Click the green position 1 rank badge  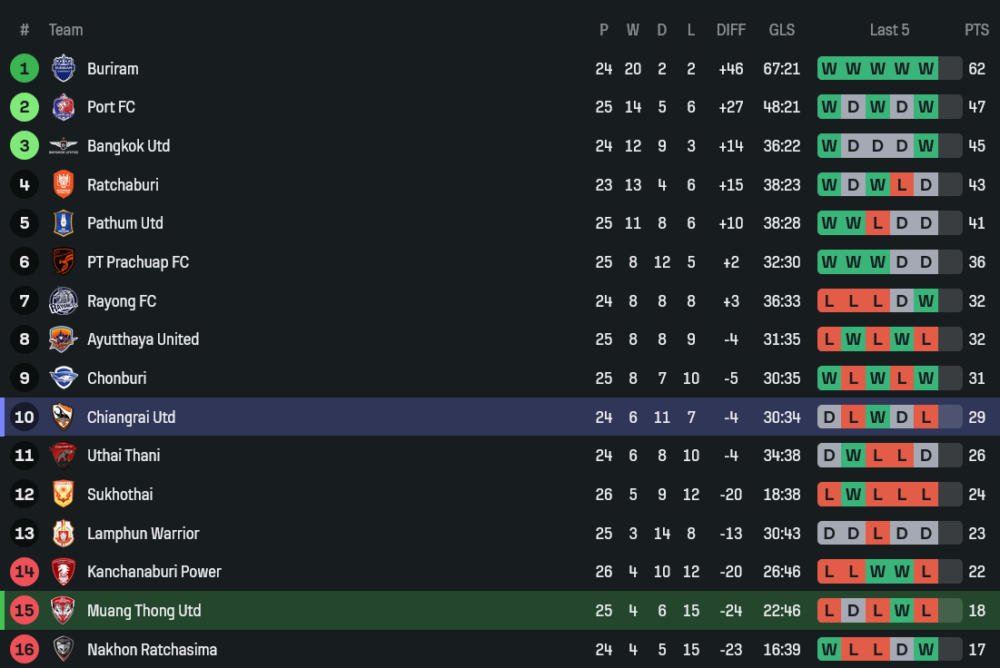(x=24, y=68)
